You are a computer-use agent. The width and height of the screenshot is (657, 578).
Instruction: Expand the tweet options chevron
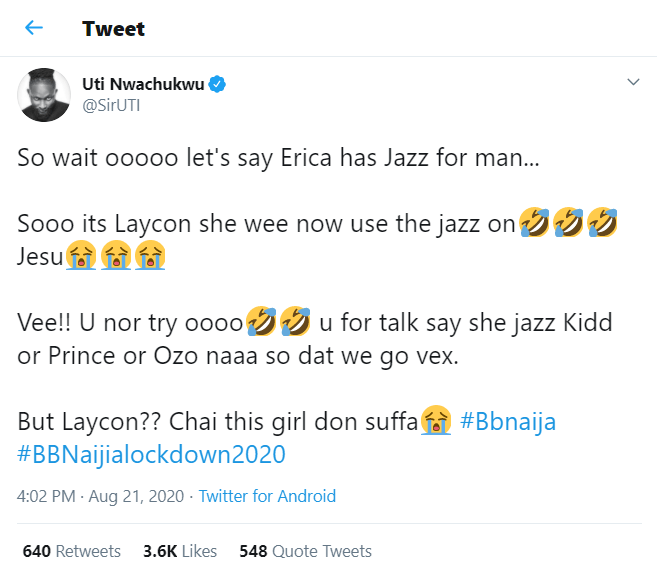pos(632,81)
